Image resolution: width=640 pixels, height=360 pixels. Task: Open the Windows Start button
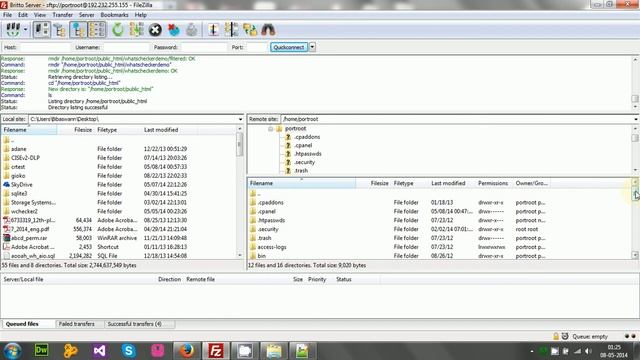13,351
